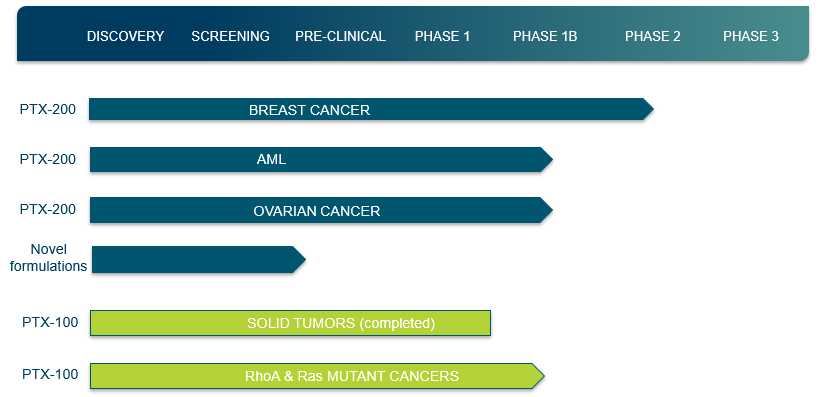Click the PHASE 1B header
Image resolution: width=822 pixels, height=397 pixels.
coord(545,36)
